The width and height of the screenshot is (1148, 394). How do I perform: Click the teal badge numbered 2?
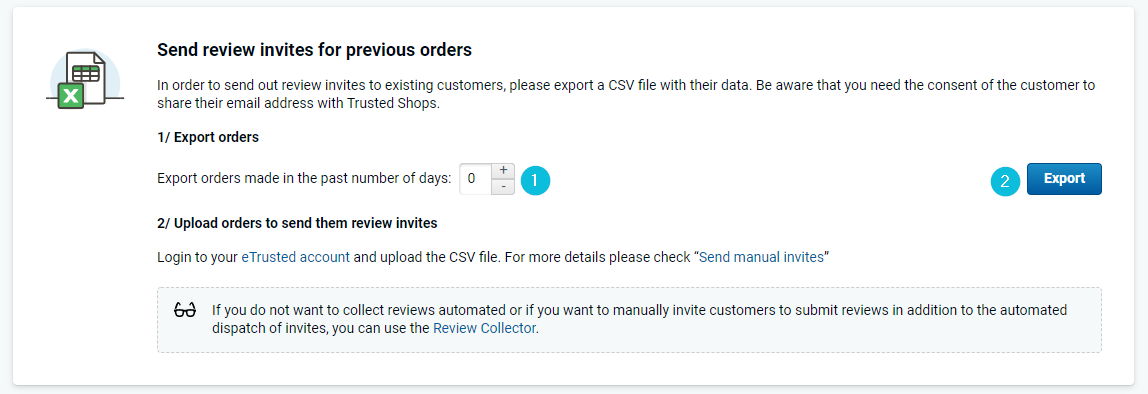(x=1005, y=182)
